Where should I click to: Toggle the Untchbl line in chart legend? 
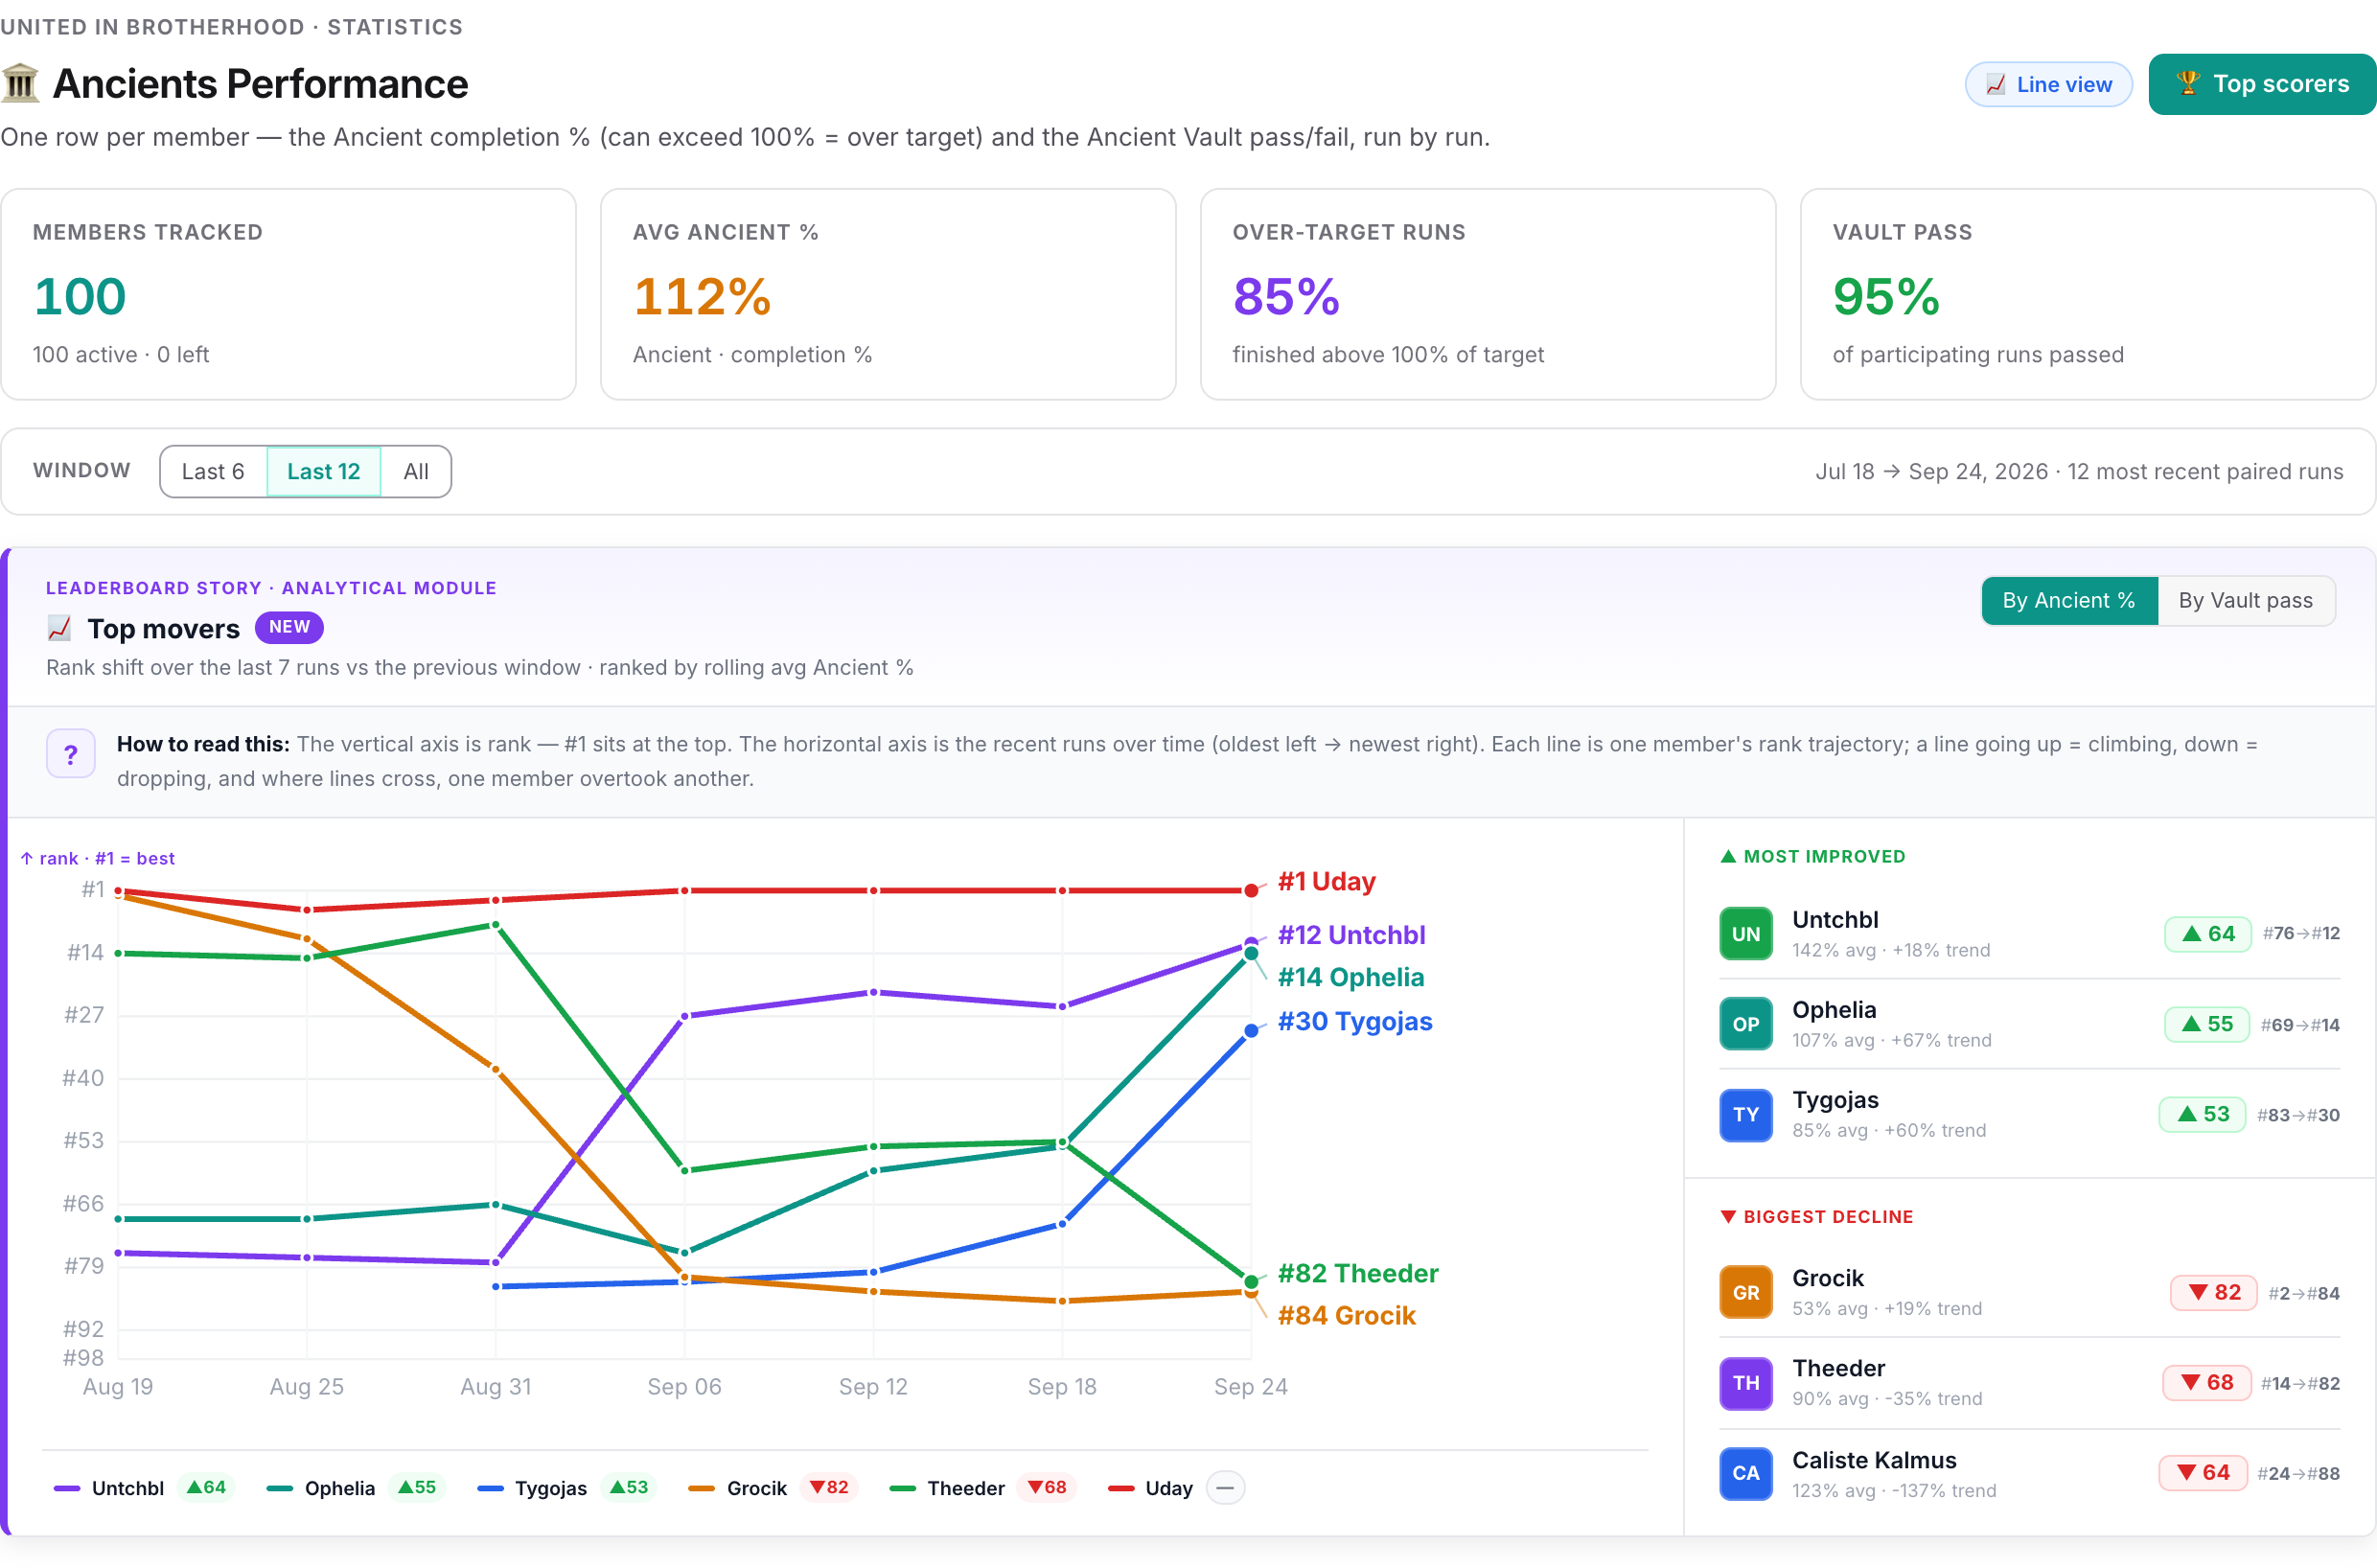145,1488
